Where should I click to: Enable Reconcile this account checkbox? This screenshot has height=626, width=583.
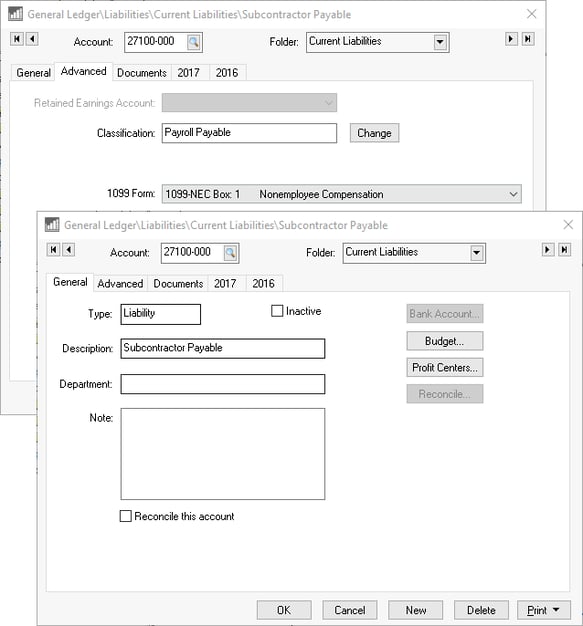click(125, 516)
